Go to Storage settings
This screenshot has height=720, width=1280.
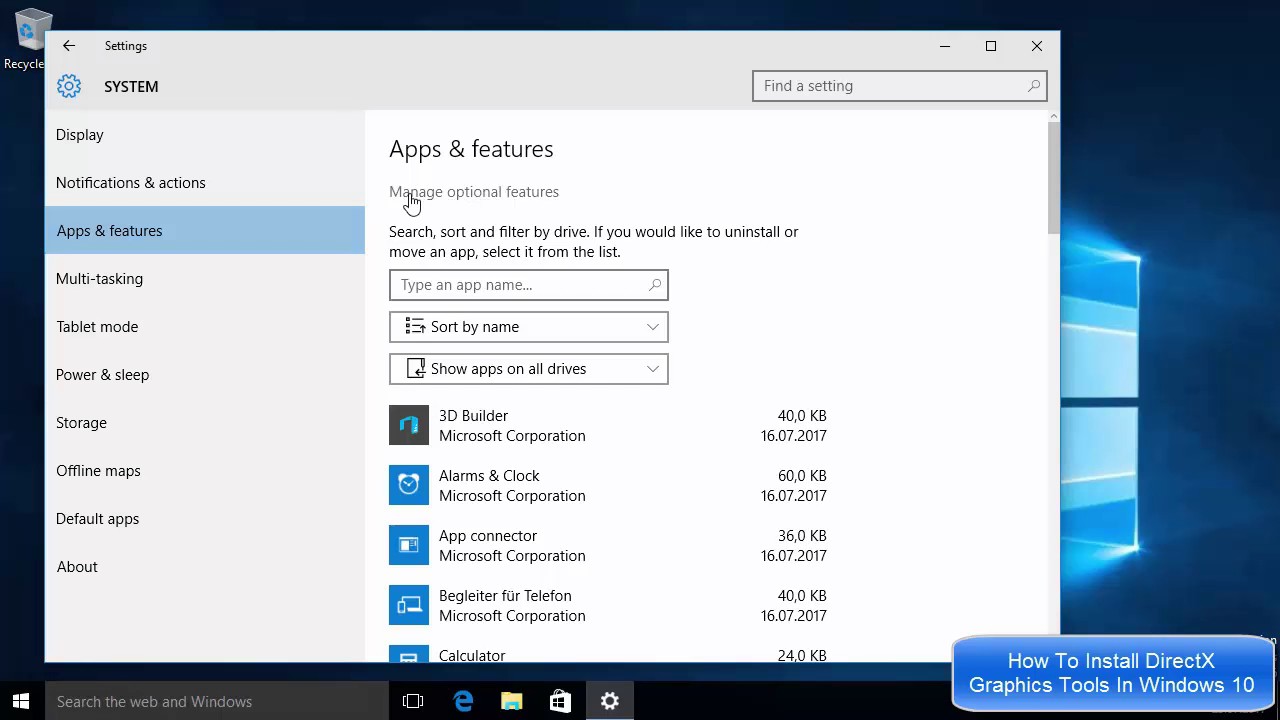(x=205, y=423)
